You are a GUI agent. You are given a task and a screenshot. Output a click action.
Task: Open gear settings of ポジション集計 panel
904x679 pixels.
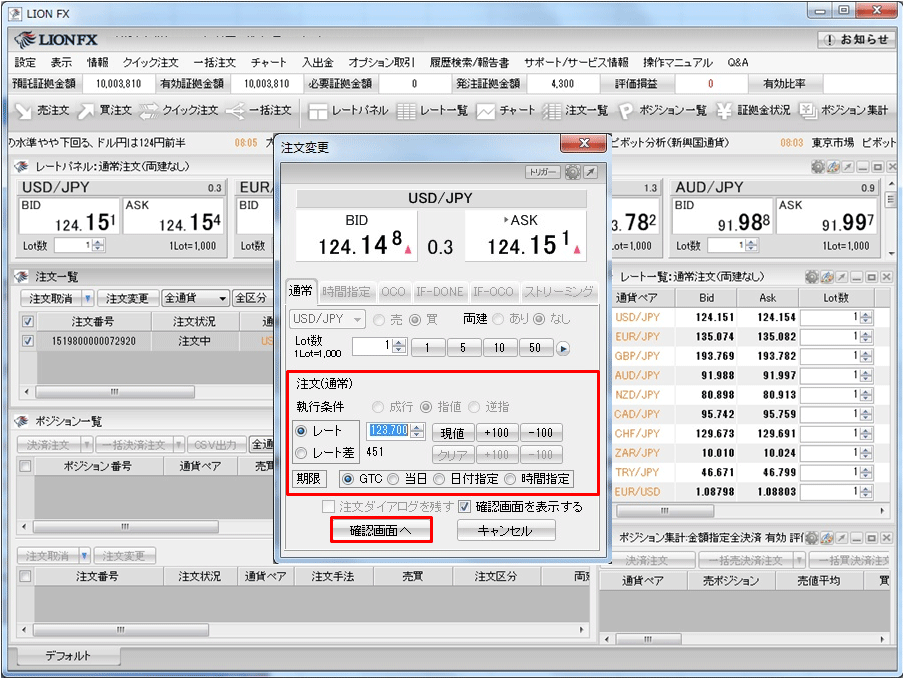[812, 538]
